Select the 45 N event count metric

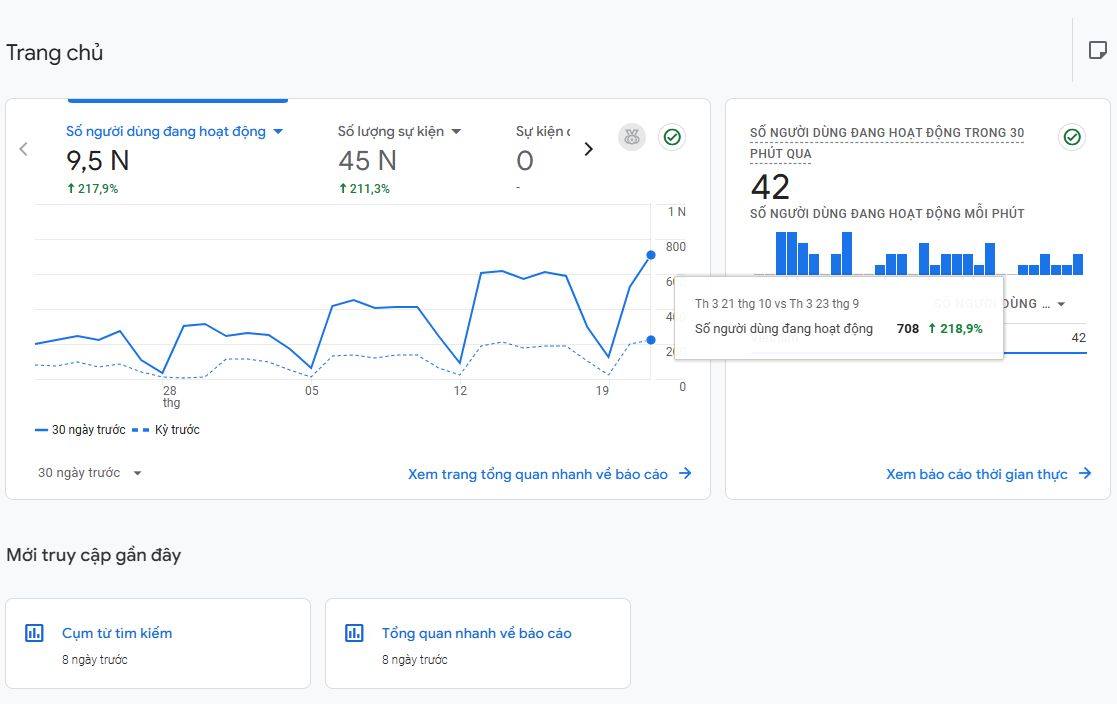pyautogui.click(x=367, y=161)
